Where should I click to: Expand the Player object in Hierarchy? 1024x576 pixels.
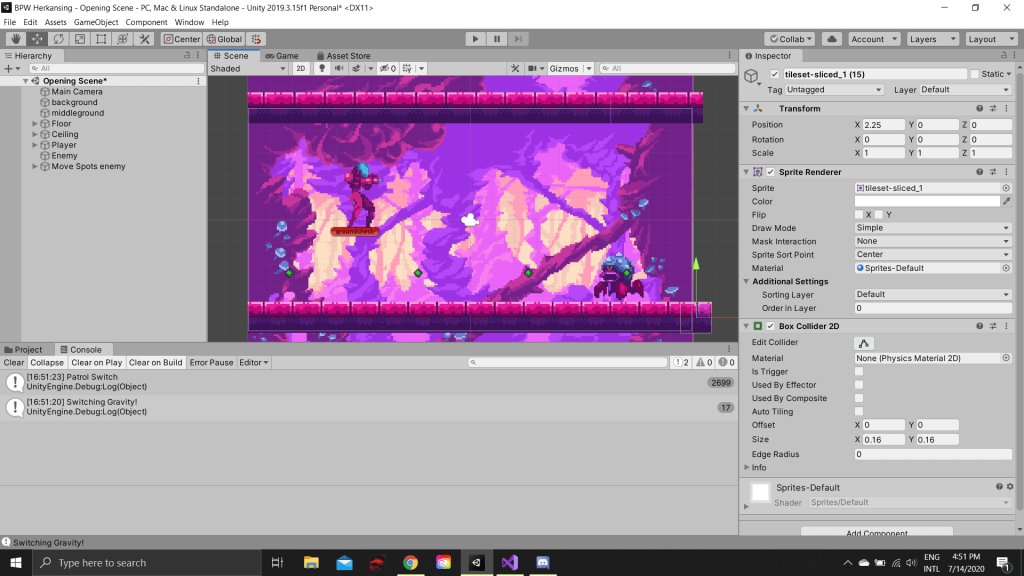35,145
